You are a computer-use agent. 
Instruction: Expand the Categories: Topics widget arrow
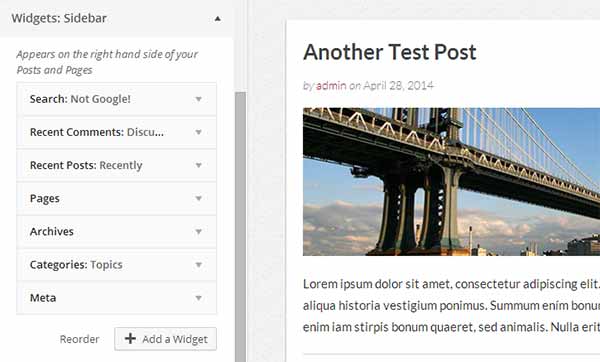click(x=199, y=265)
